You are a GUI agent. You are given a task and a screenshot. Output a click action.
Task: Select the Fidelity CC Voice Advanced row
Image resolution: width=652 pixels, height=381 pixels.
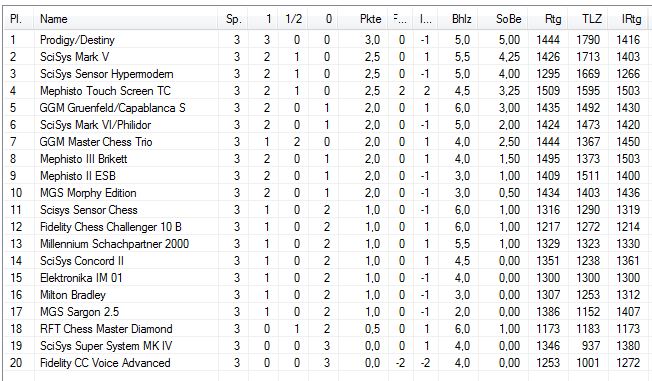(326, 363)
